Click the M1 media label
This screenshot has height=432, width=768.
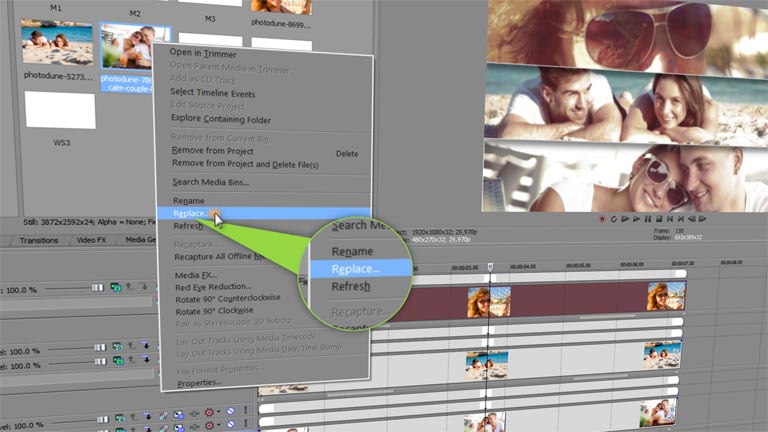[x=56, y=8]
